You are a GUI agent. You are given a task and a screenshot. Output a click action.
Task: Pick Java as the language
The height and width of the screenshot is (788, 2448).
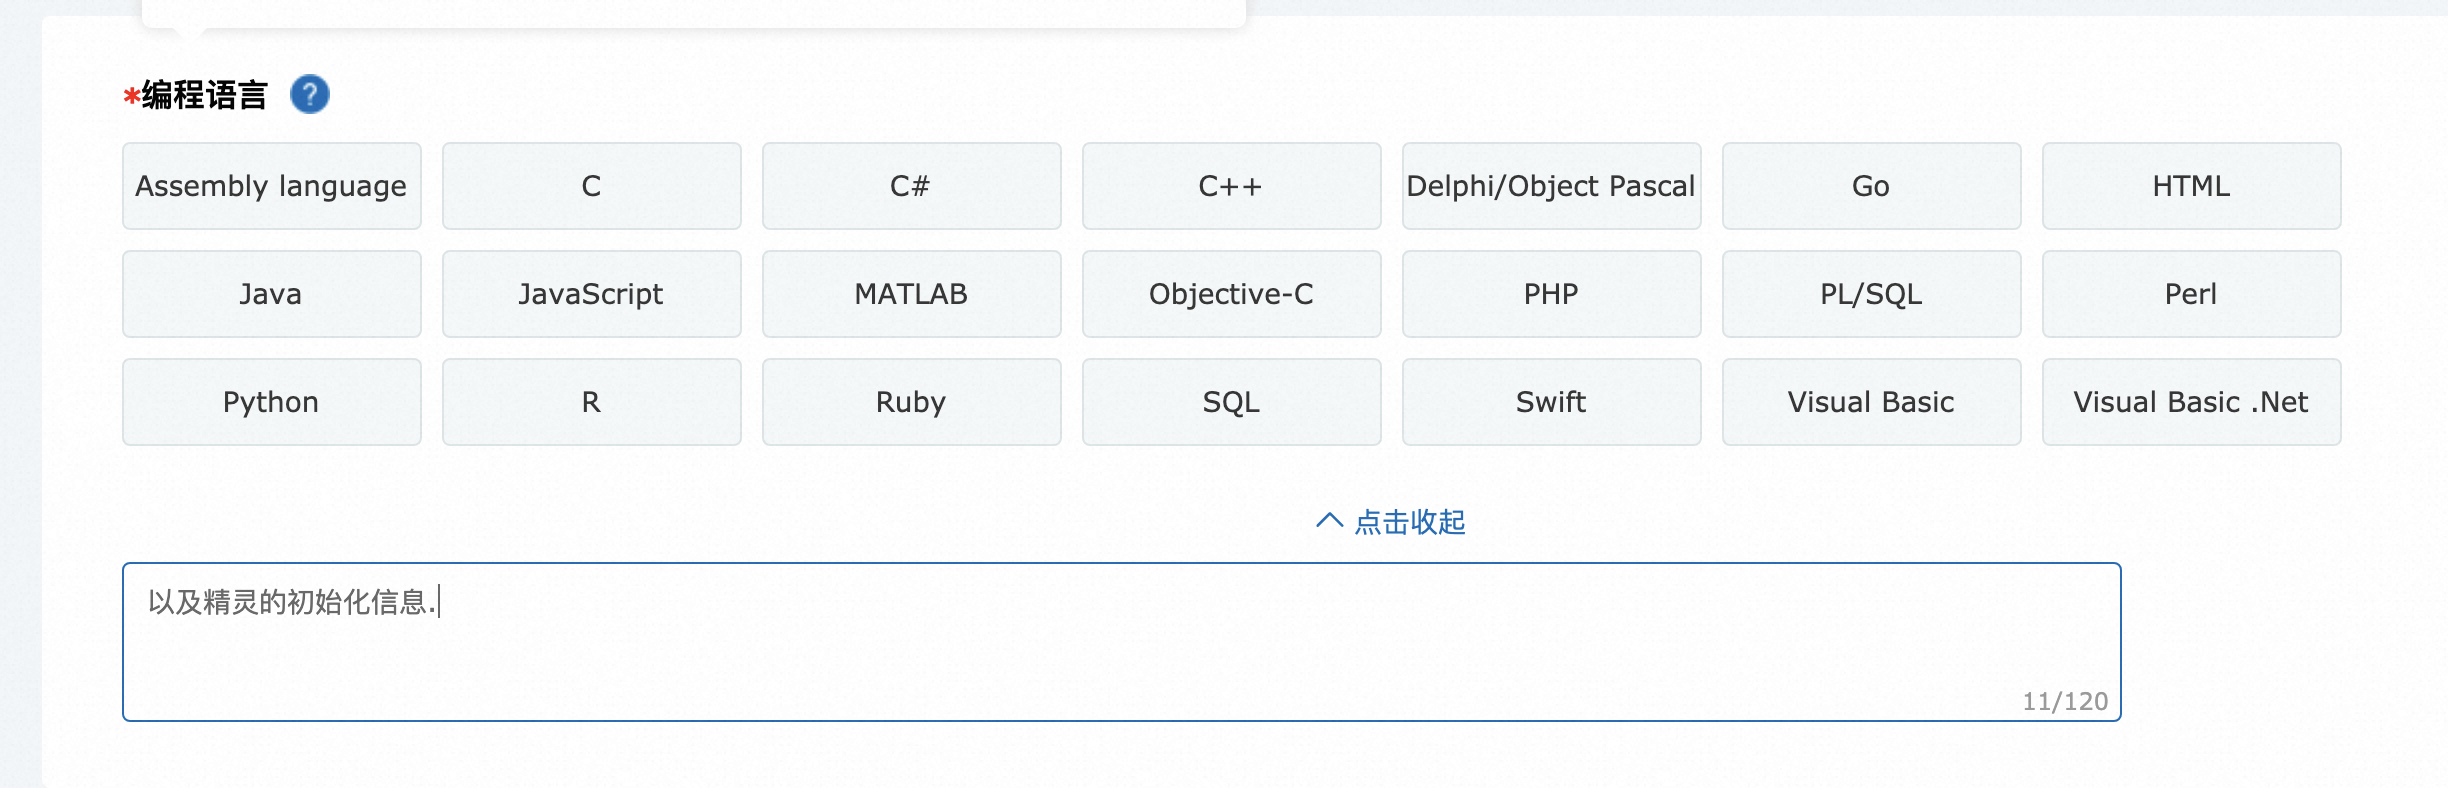(x=271, y=294)
